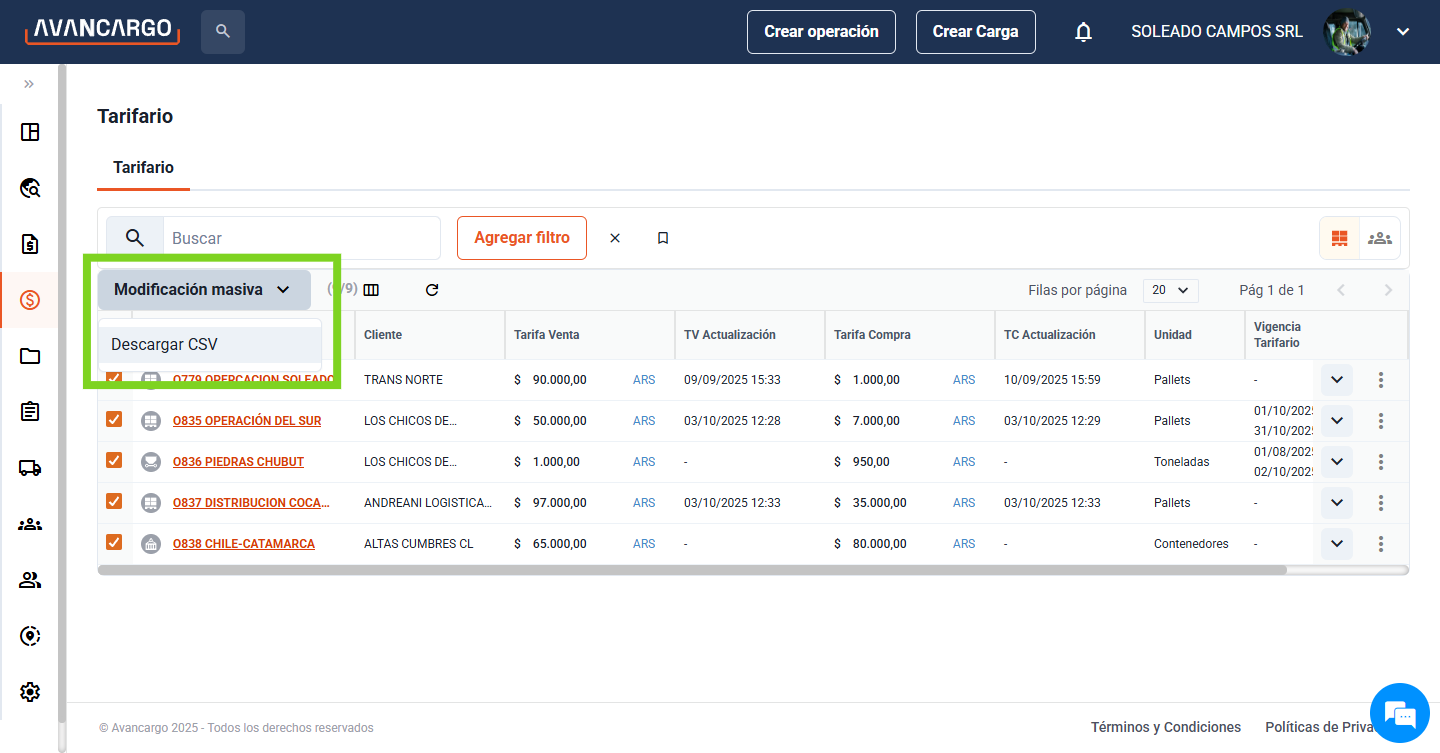This screenshot has width=1440, height=753.
Task: Open the rows per page selector
Action: click(x=1170, y=290)
